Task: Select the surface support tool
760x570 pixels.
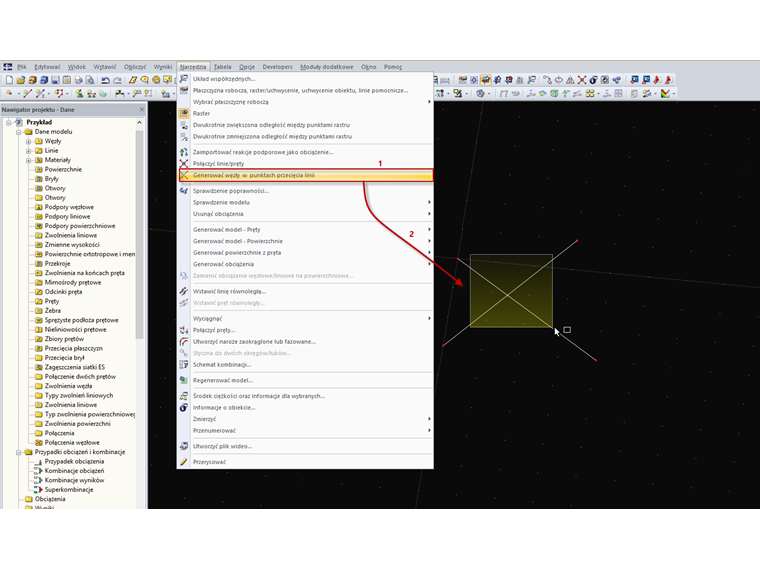Action: point(103,93)
